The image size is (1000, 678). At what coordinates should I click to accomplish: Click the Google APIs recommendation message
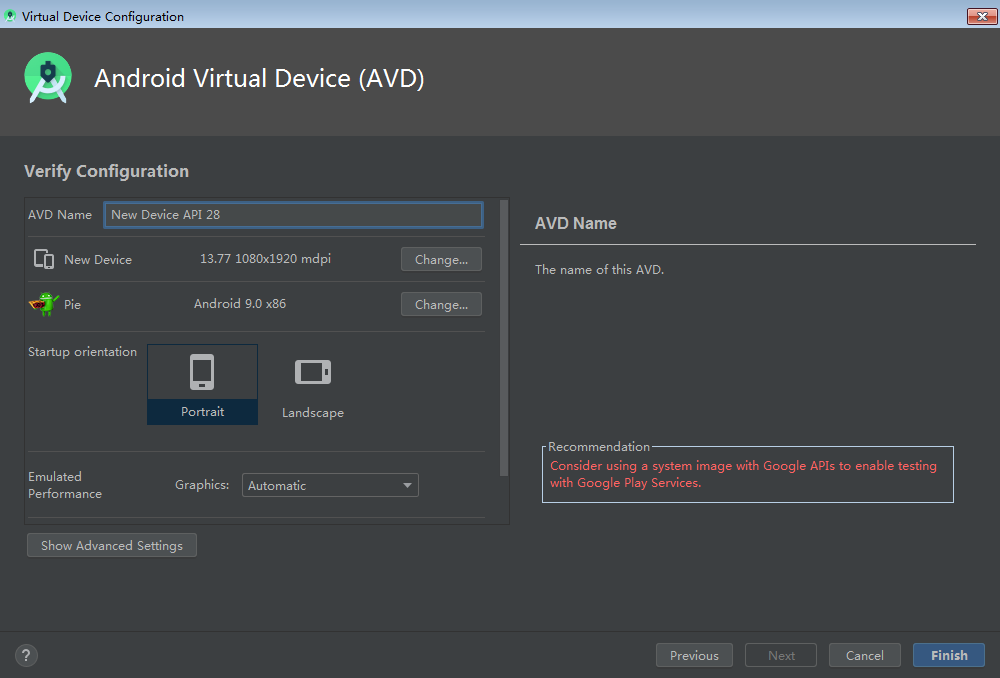[743, 475]
